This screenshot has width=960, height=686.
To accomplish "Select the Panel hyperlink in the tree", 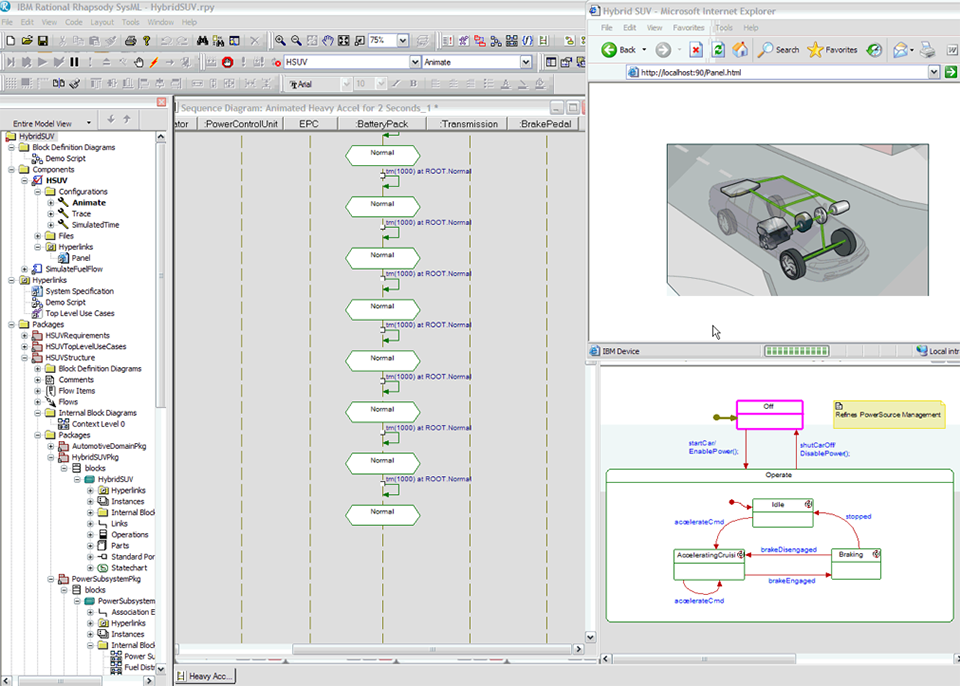I will pos(81,258).
